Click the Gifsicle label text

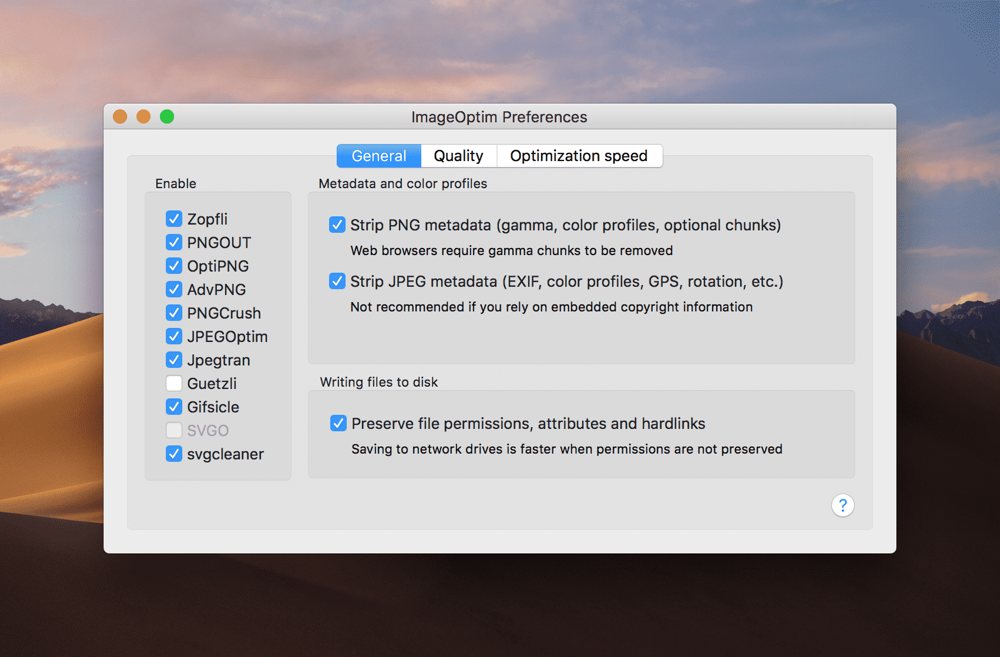(x=213, y=407)
